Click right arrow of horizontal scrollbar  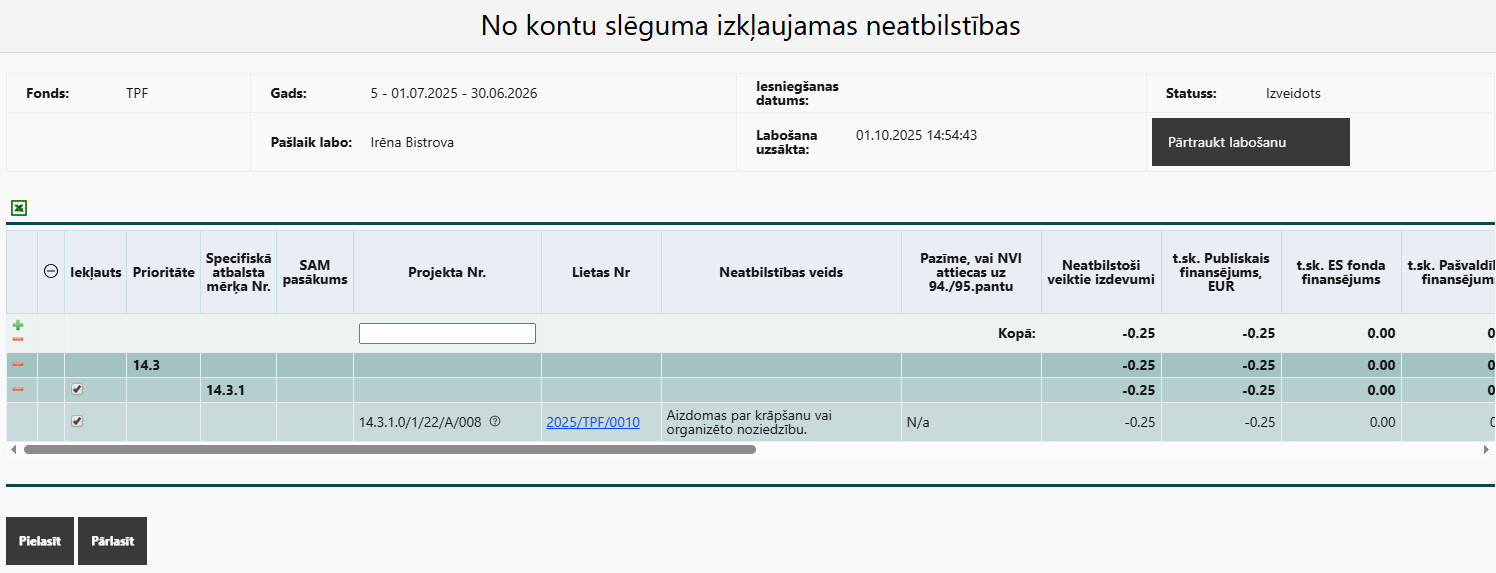1486,450
